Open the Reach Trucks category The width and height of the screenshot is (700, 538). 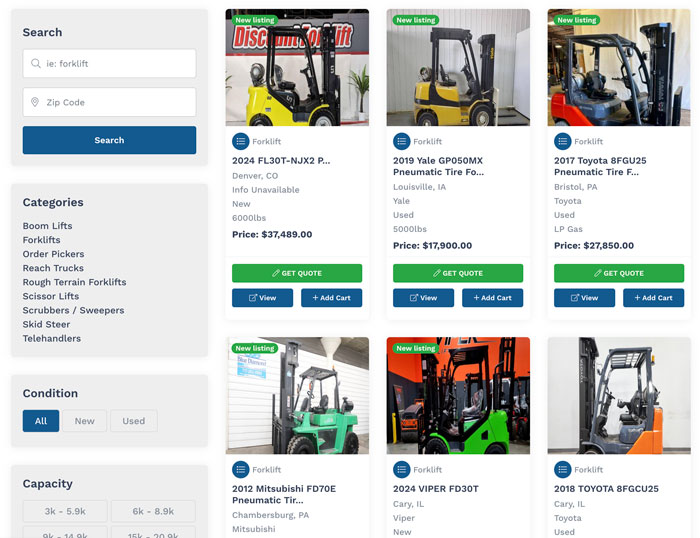[53, 268]
